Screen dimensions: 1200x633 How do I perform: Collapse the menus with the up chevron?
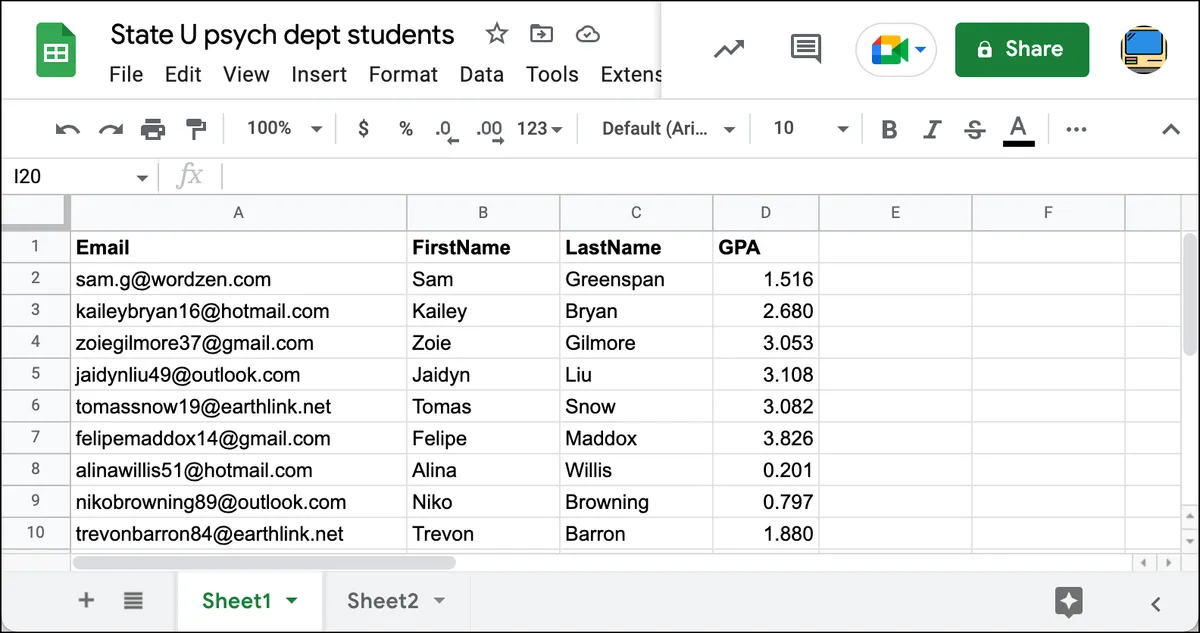coord(1170,129)
